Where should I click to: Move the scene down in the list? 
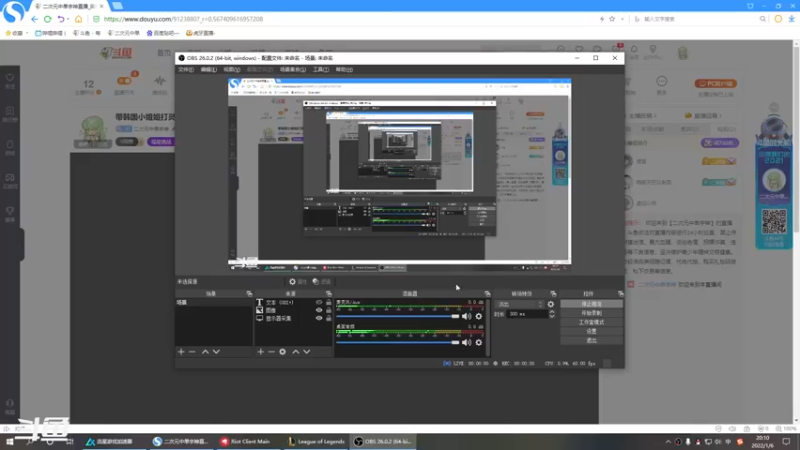click(216, 352)
